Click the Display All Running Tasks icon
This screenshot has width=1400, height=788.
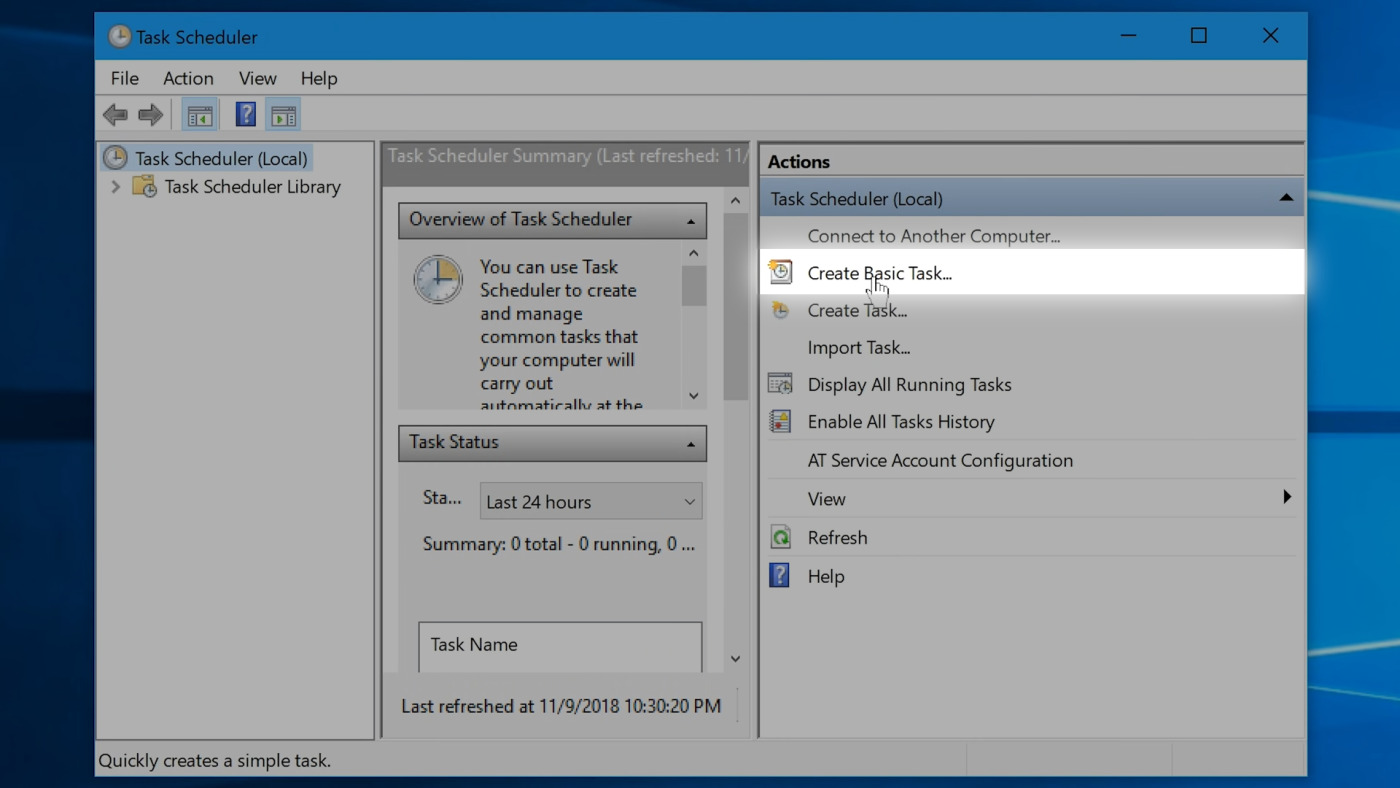(x=780, y=384)
